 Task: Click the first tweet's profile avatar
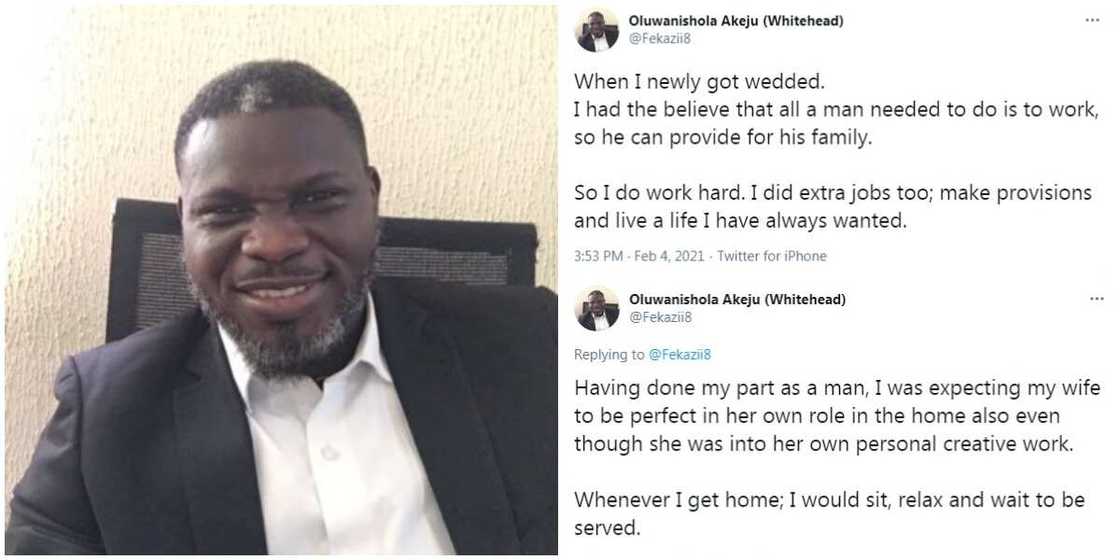pyautogui.click(x=597, y=29)
